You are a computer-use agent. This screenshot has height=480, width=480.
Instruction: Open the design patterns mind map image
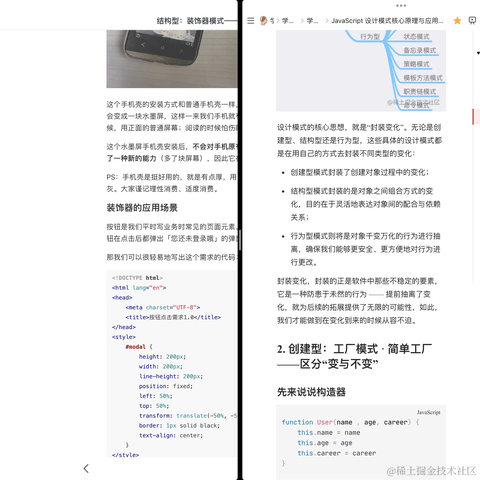point(361,70)
